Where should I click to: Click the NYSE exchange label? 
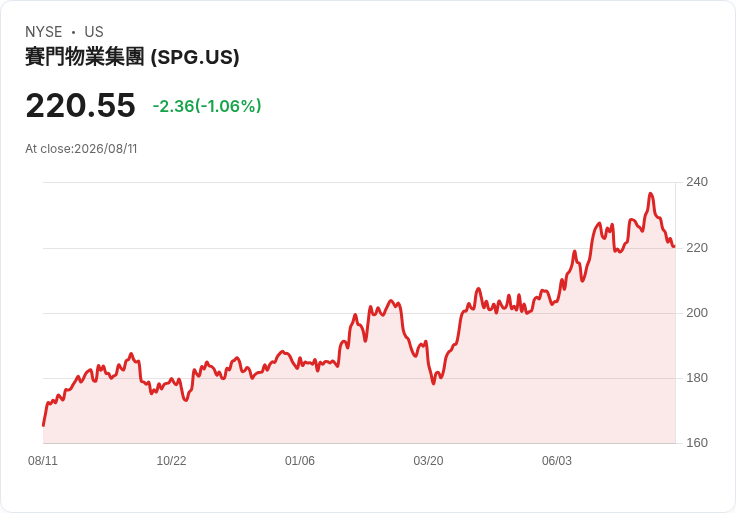coord(43,32)
